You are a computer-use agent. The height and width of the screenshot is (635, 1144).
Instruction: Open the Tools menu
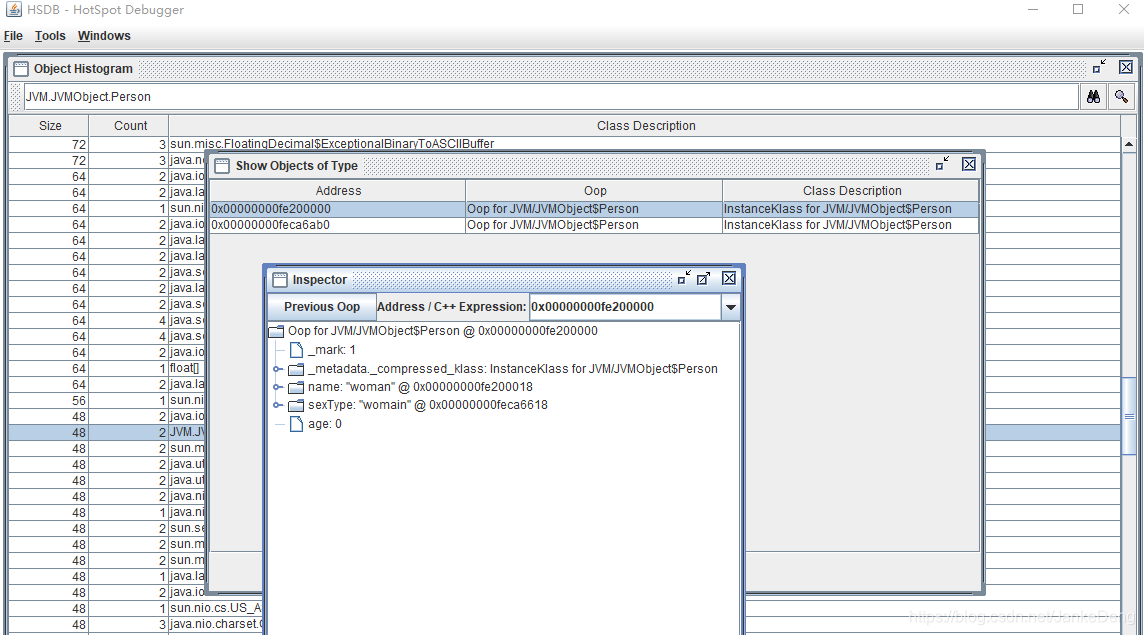[x=50, y=36]
